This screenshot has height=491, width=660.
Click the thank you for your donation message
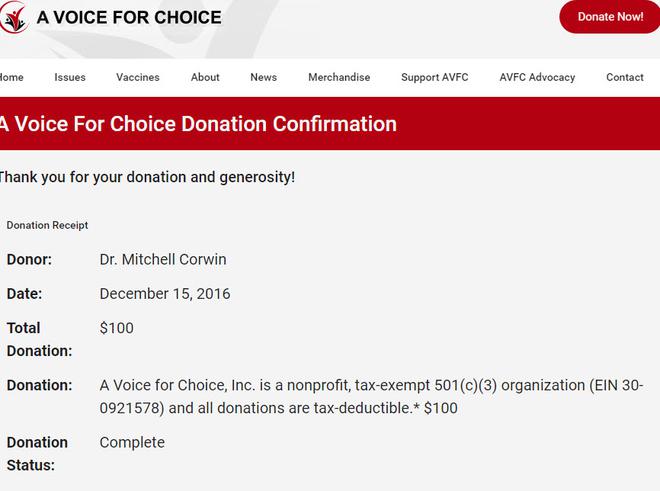coord(147,177)
